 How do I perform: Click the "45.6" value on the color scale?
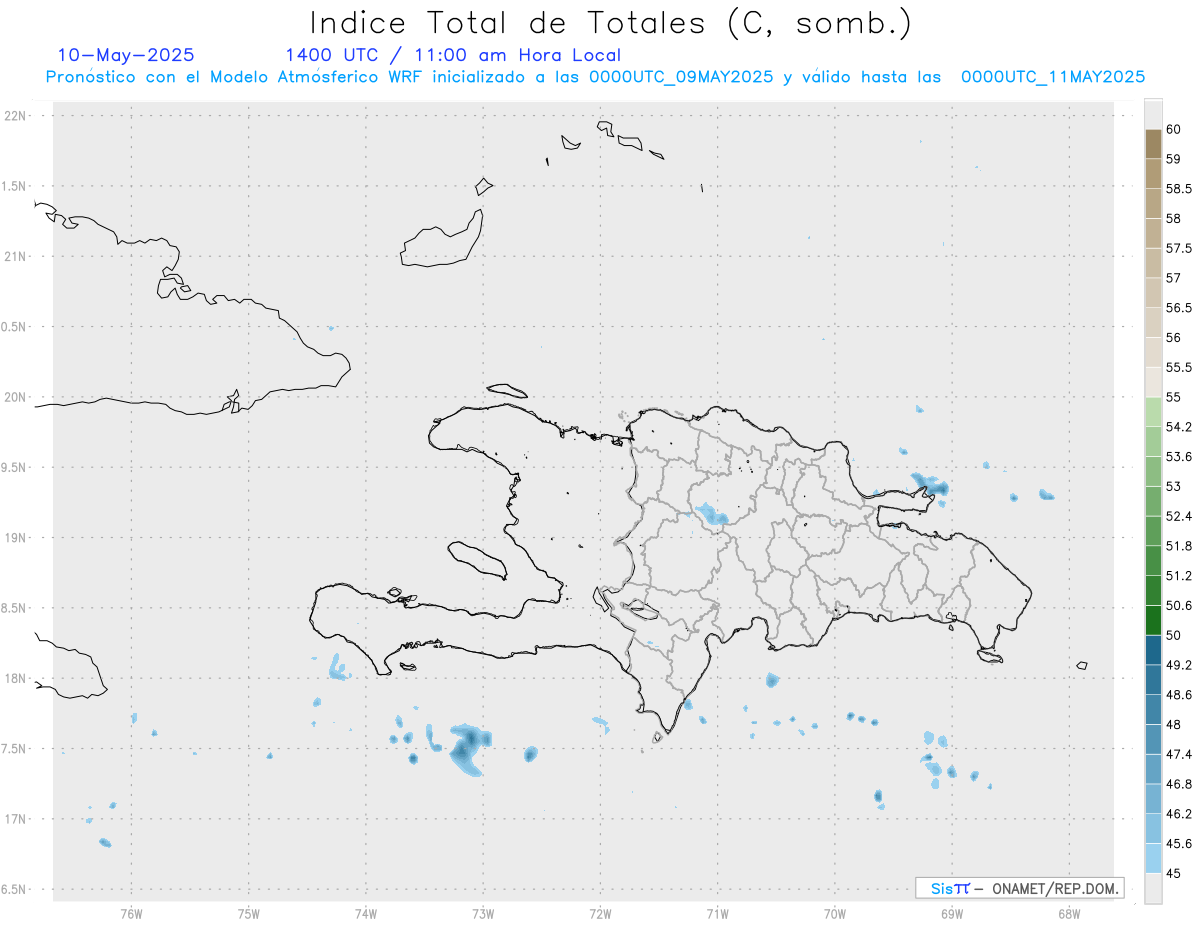1179,844
